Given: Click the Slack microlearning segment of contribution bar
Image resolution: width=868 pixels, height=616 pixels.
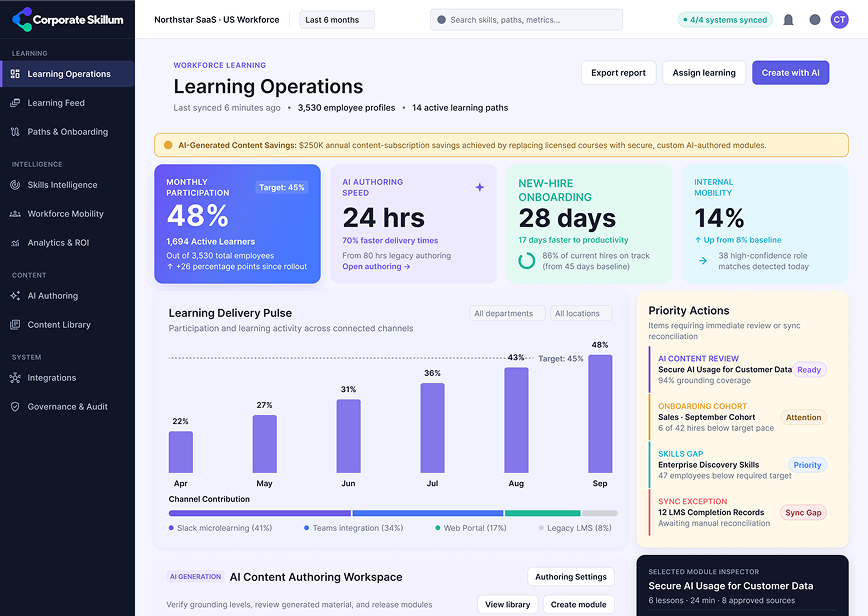Looking at the screenshot, I should point(260,513).
